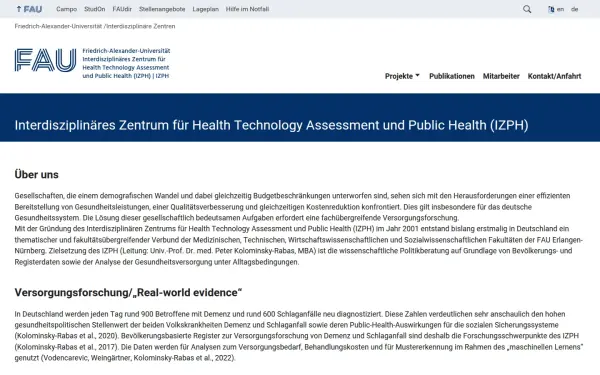
Task: Click the 'Über uns' heading
Action: coord(36,174)
